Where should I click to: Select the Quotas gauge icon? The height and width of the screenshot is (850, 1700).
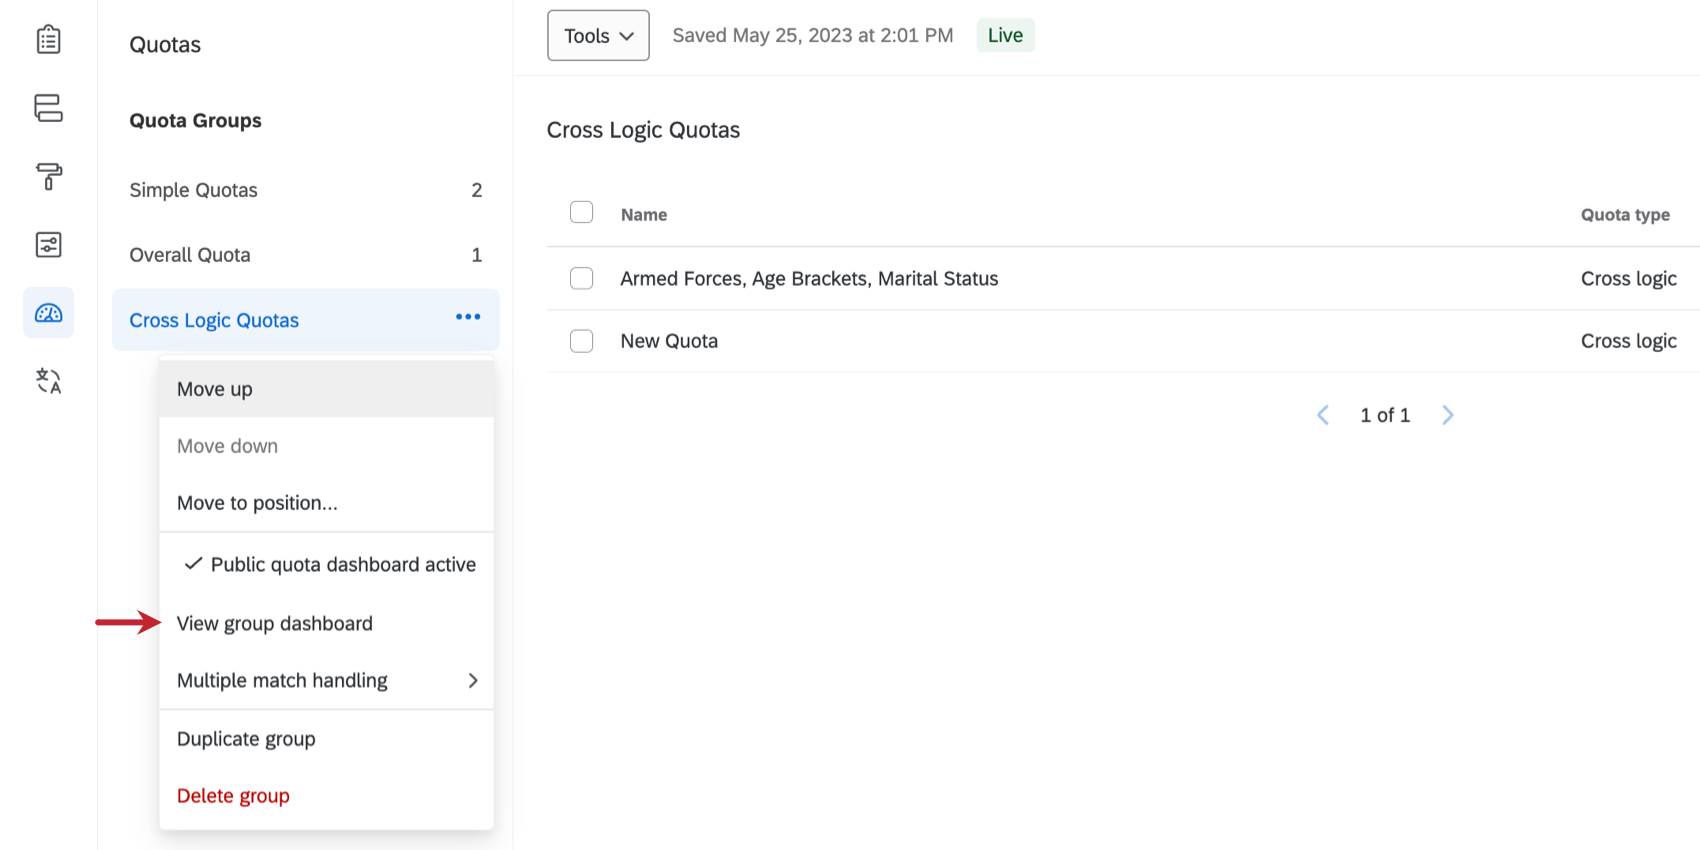48,313
